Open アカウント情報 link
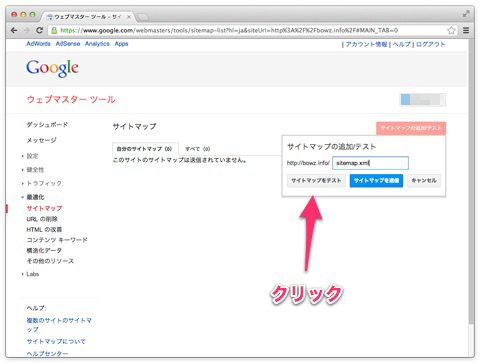This screenshot has height=363, width=480. (366, 44)
